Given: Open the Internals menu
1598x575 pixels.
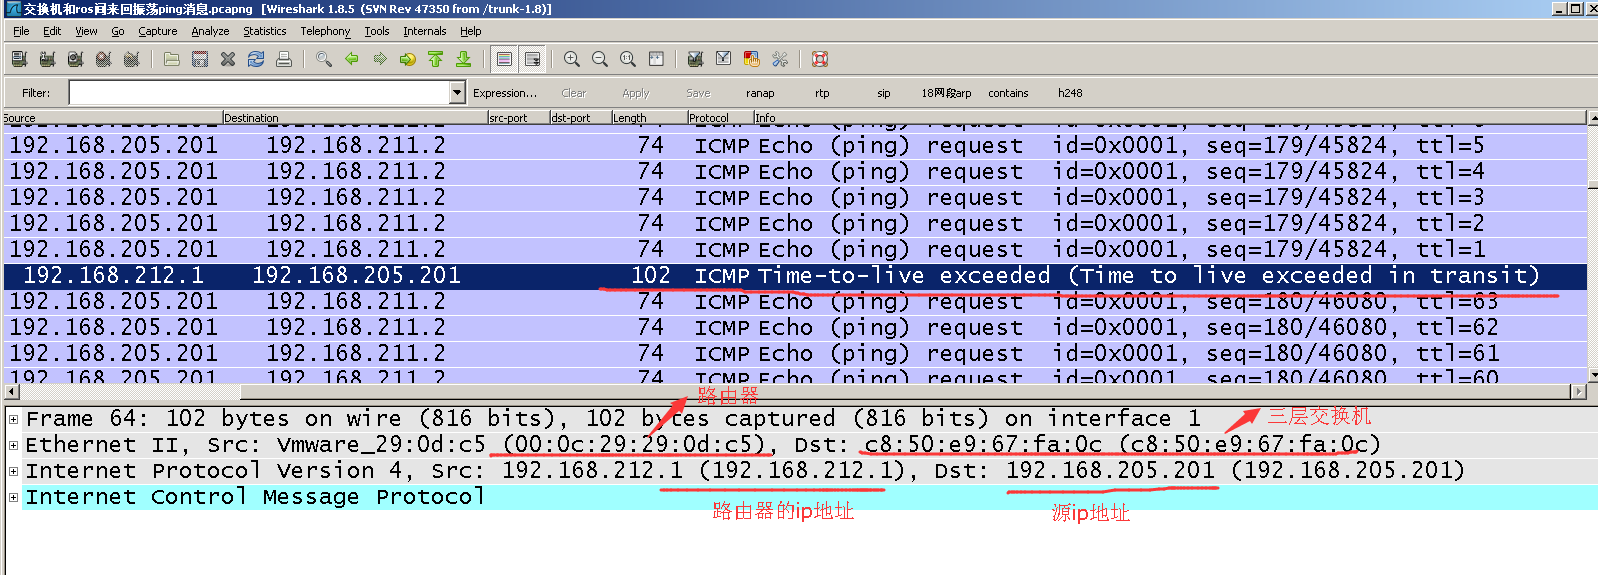Looking at the screenshot, I should pyautogui.click(x=424, y=31).
